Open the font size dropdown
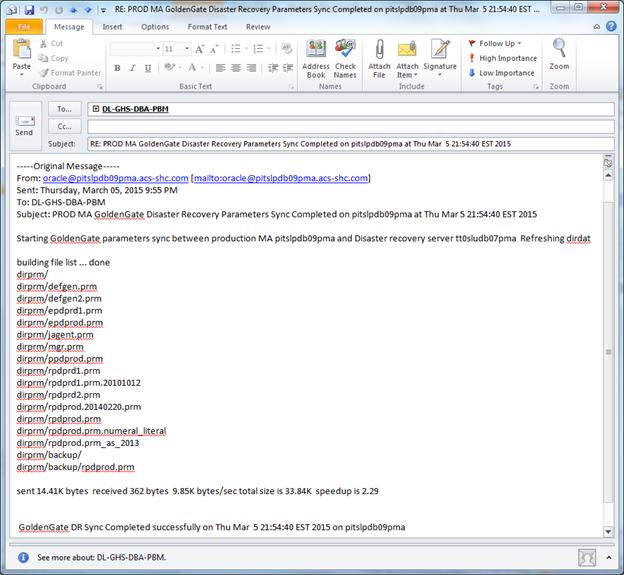This screenshot has width=624, height=575. [186, 48]
